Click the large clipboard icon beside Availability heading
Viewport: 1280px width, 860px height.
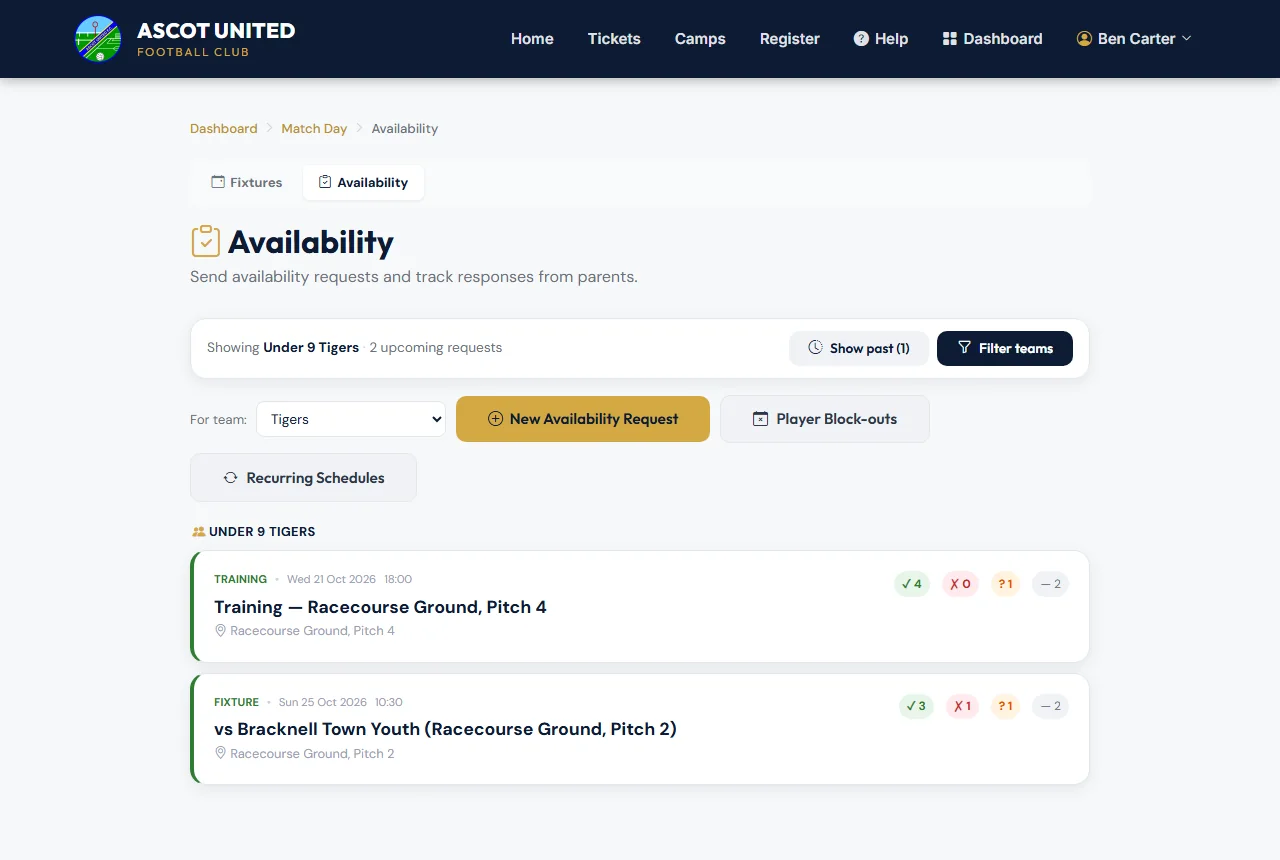tap(206, 241)
